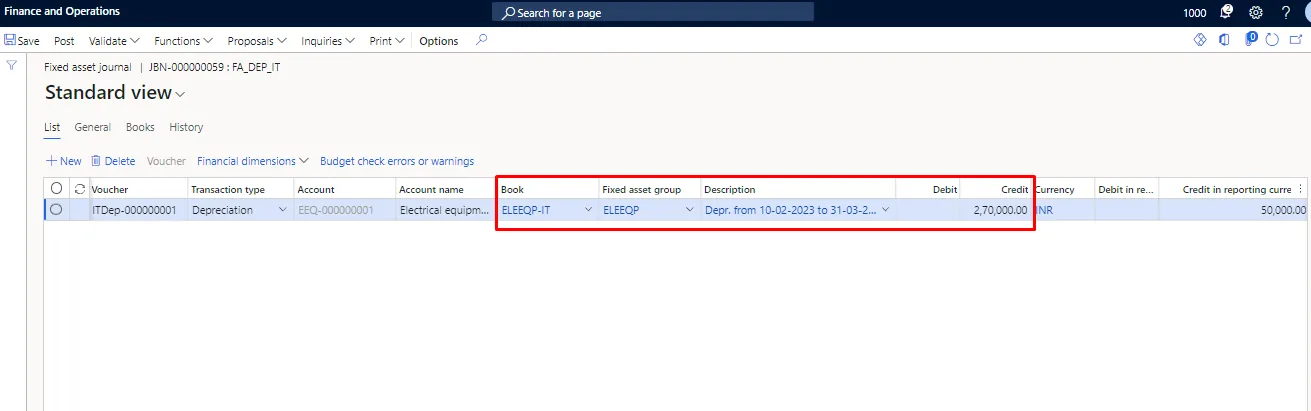Click the Finance and Operations title

62,12
